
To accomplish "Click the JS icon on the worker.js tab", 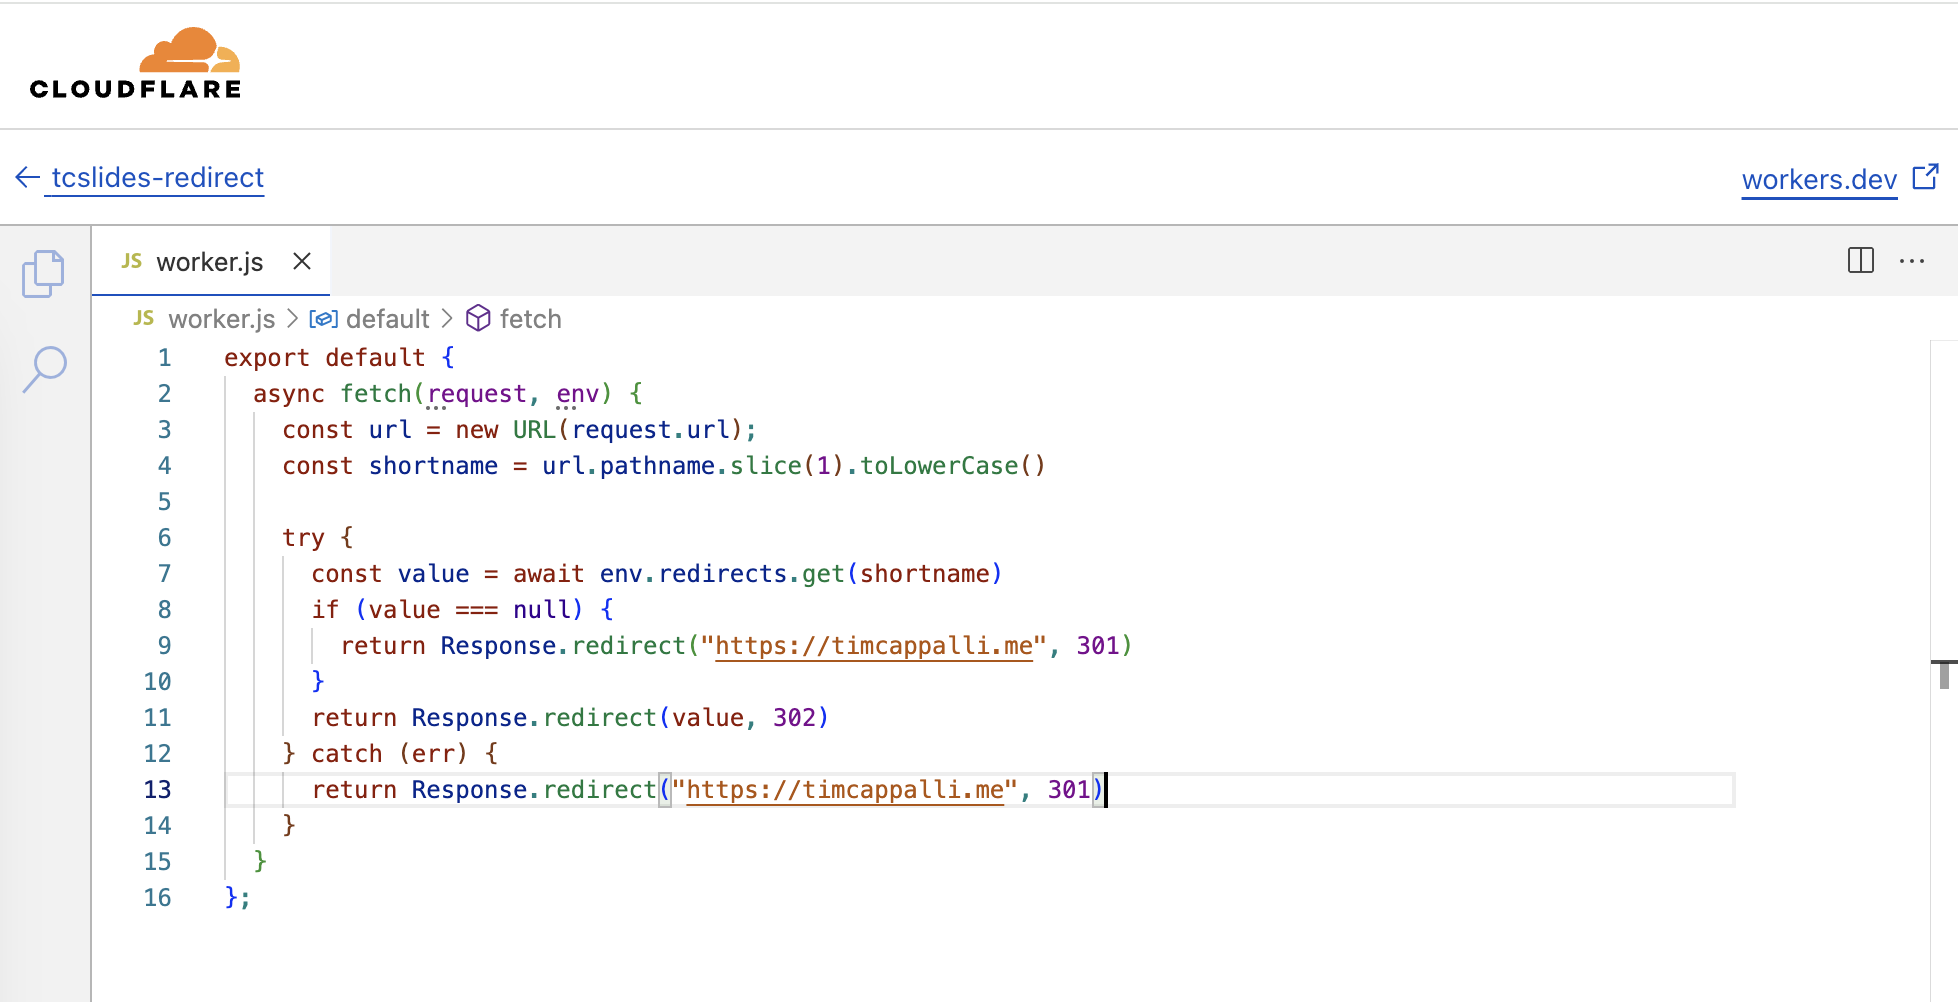I will (x=131, y=261).
